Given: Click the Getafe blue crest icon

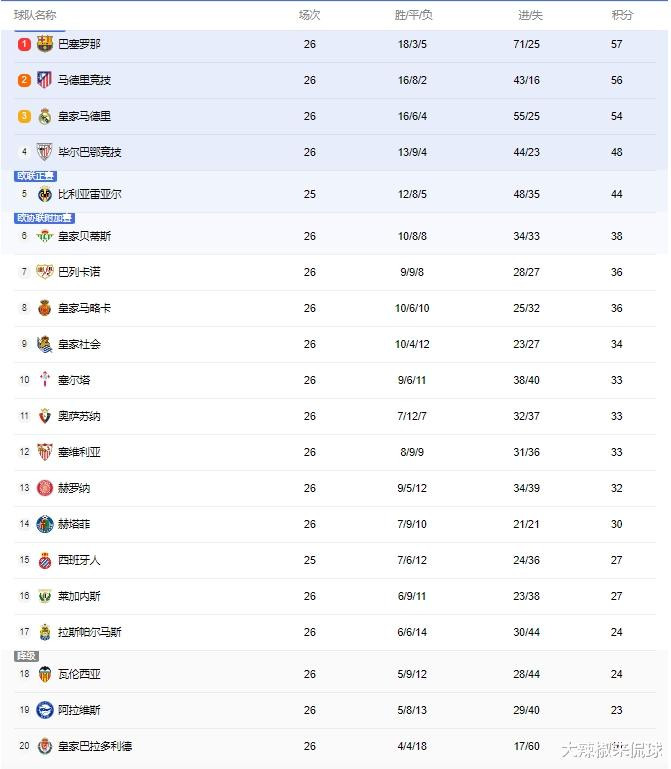Looking at the screenshot, I should pyautogui.click(x=45, y=524).
